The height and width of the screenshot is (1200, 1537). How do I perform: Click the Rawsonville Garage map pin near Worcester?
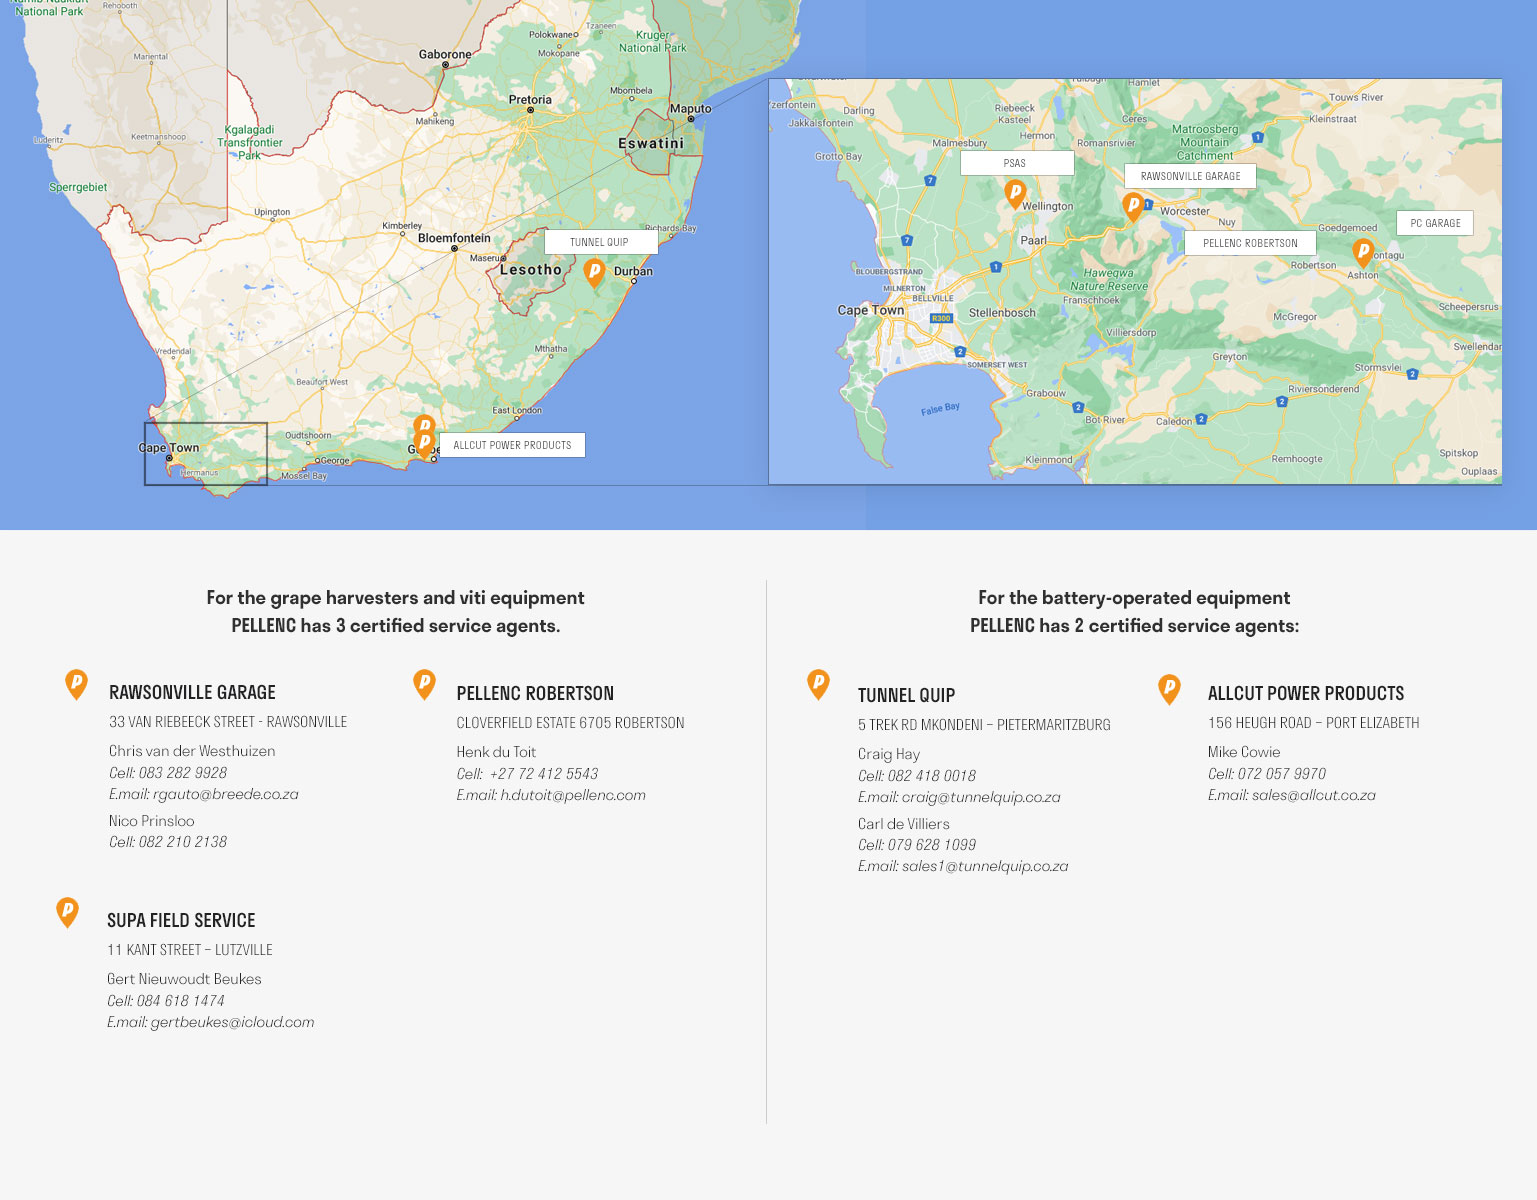tap(1133, 207)
